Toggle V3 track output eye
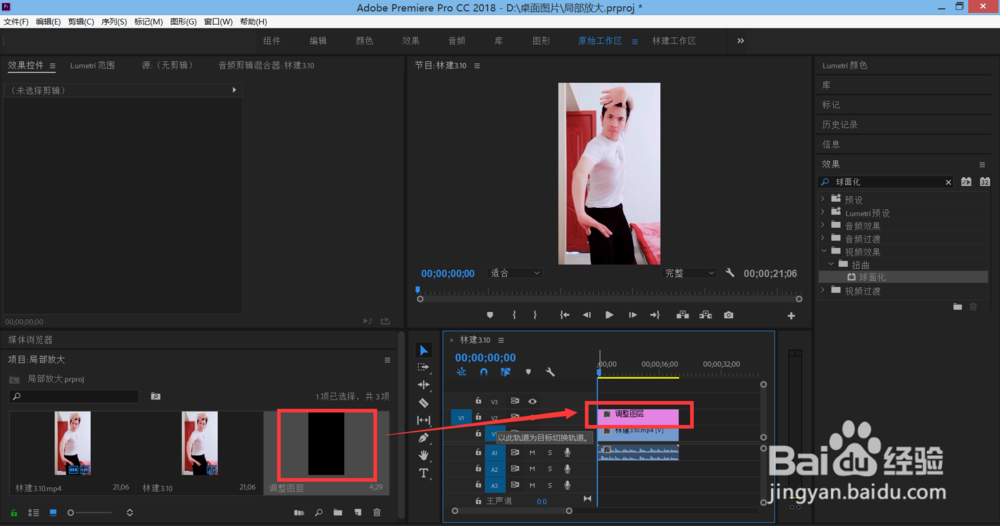 click(533, 401)
